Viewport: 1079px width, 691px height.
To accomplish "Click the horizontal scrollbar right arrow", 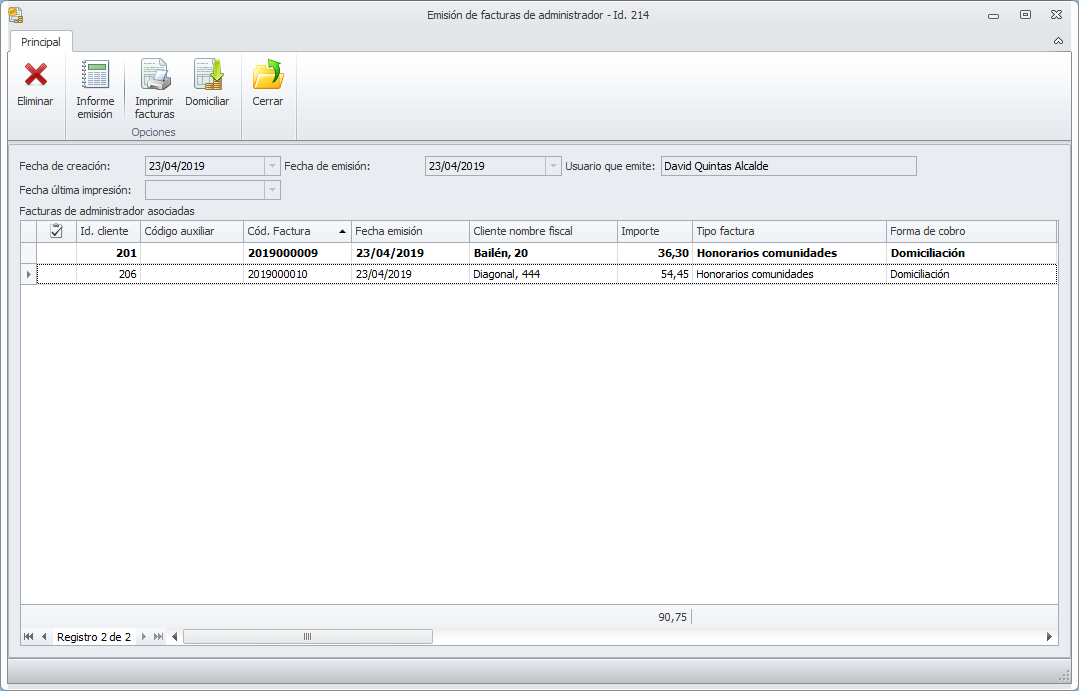I will point(1049,637).
